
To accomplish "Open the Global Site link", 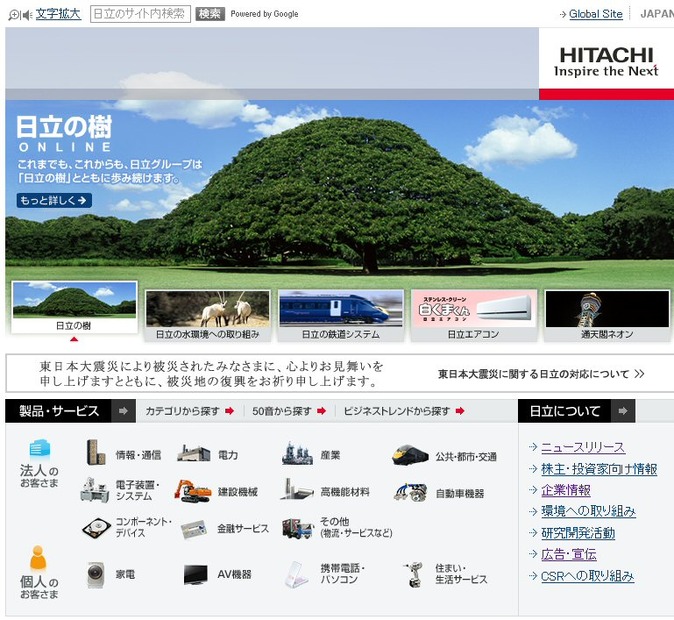I will 595,14.
